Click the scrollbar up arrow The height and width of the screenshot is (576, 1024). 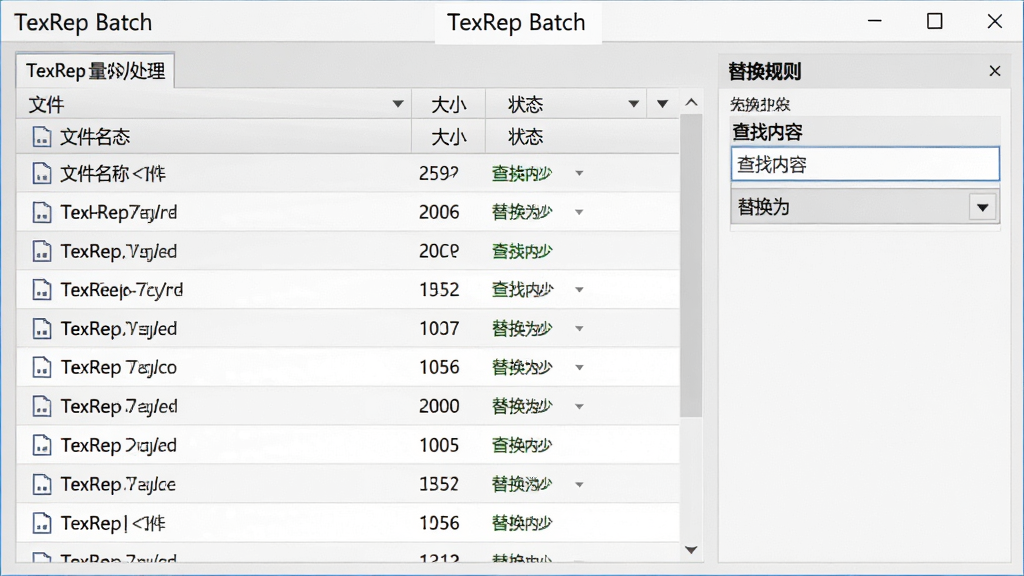coord(691,103)
